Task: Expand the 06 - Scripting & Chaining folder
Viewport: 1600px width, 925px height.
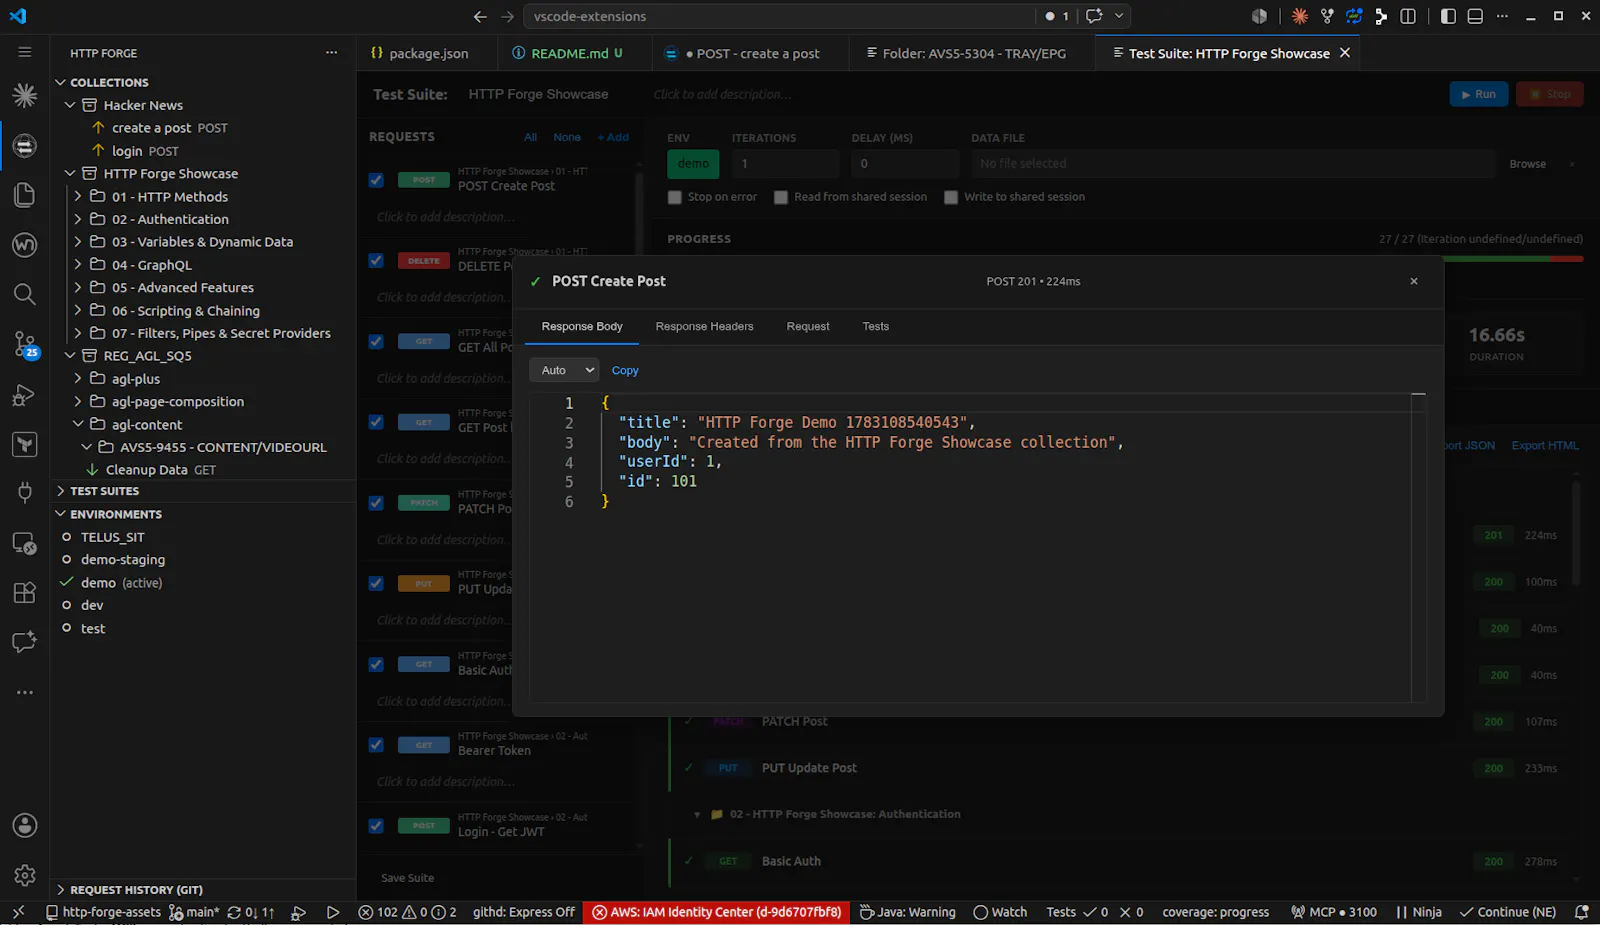Action: (78, 310)
